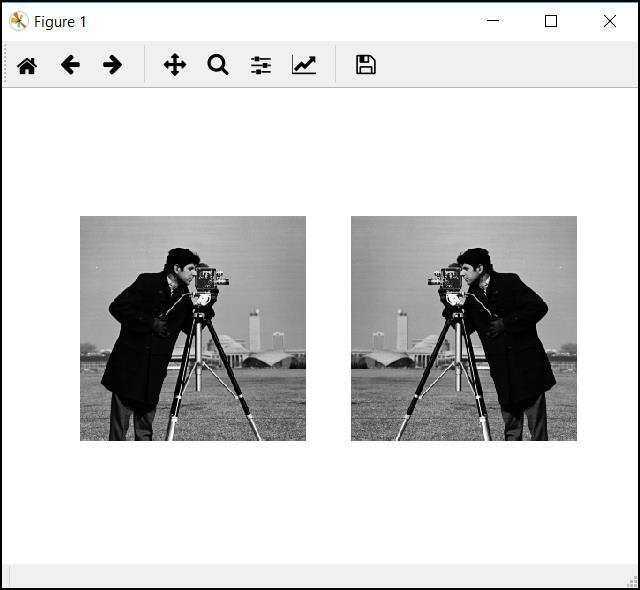Reset the view with the Home icon
This screenshot has width=640, height=590.
pyautogui.click(x=27, y=65)
